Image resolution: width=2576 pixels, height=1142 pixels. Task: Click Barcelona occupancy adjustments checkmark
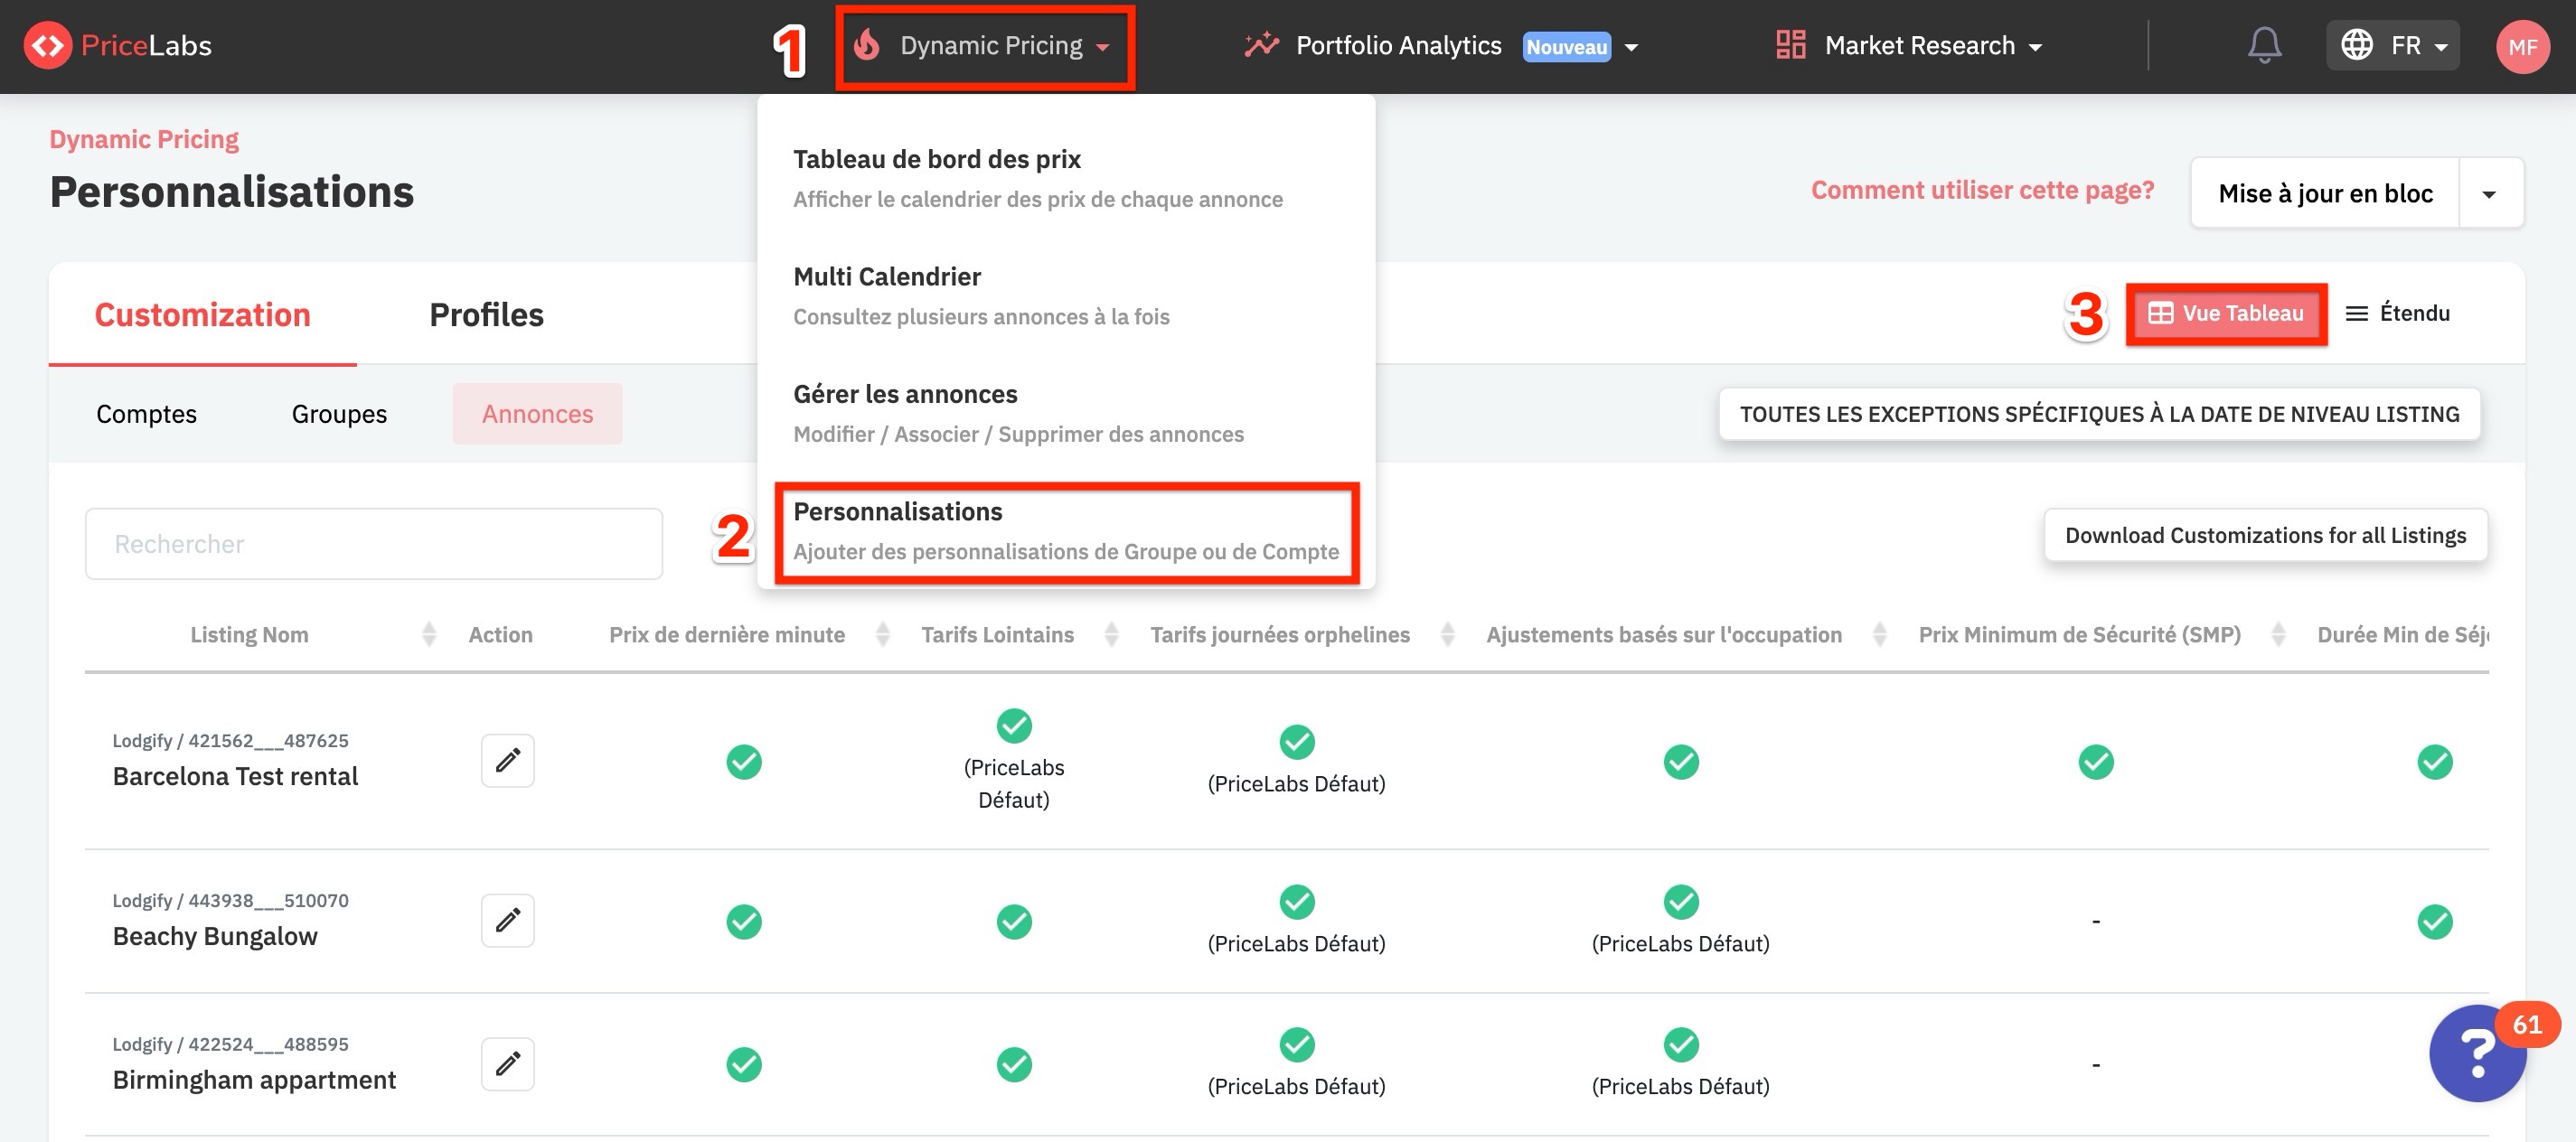[1681, 762]
